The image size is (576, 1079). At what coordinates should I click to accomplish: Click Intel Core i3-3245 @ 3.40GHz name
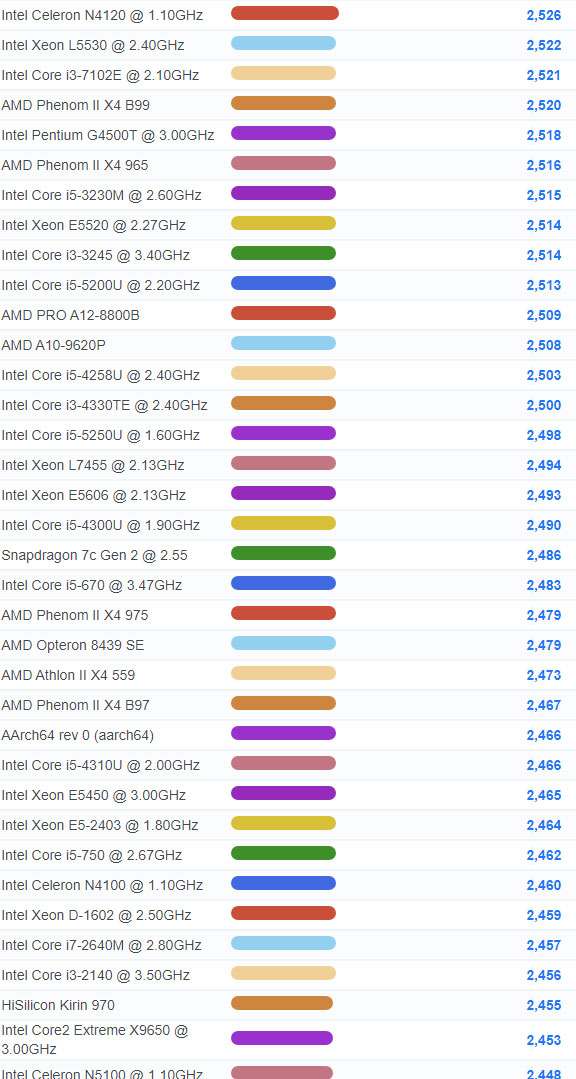pyautogui.click(x=96, y=255)
